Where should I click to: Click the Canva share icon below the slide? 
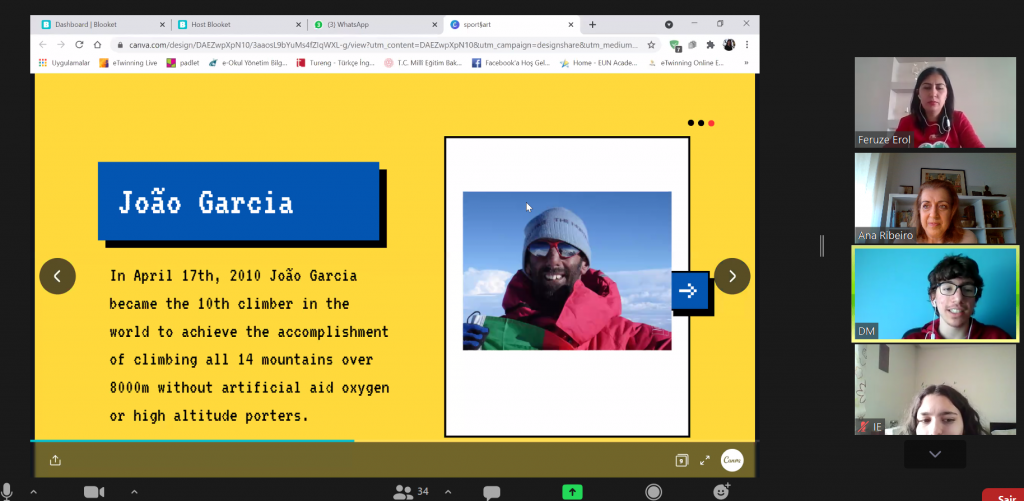click(55, 460)
